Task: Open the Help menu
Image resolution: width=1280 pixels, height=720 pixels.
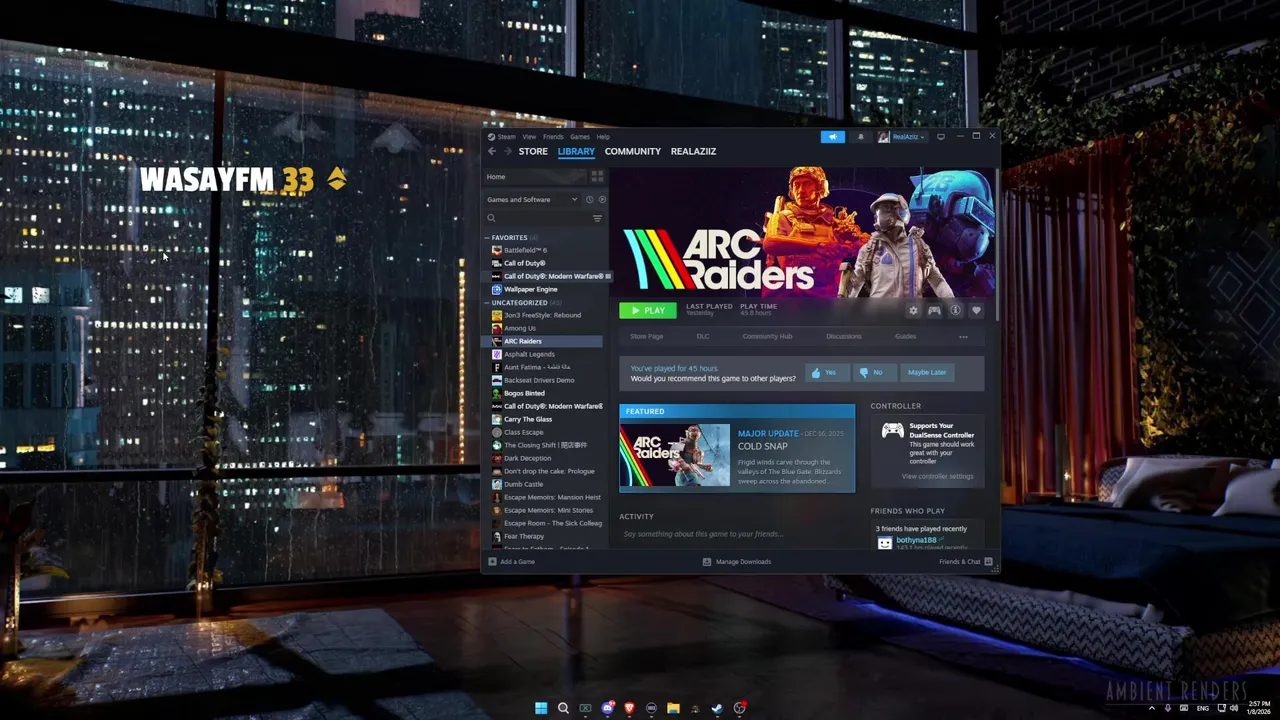Action: (x=603, y=137)
